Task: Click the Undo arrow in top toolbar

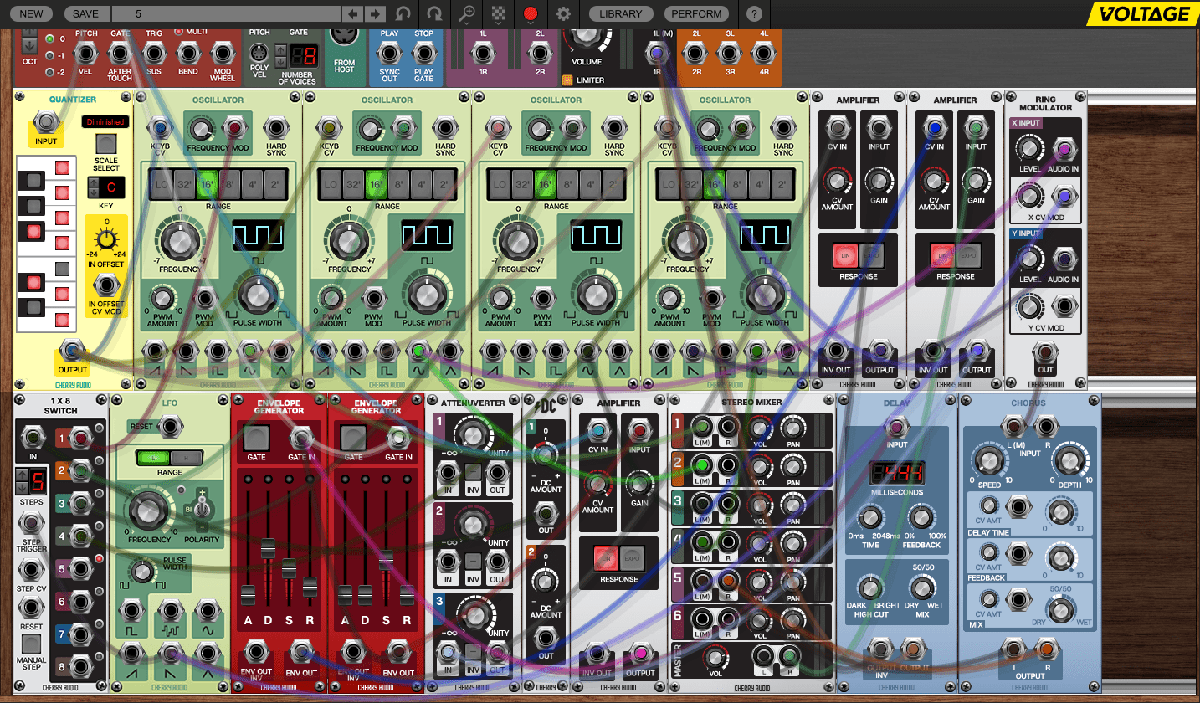Action: tap(403, 15)
